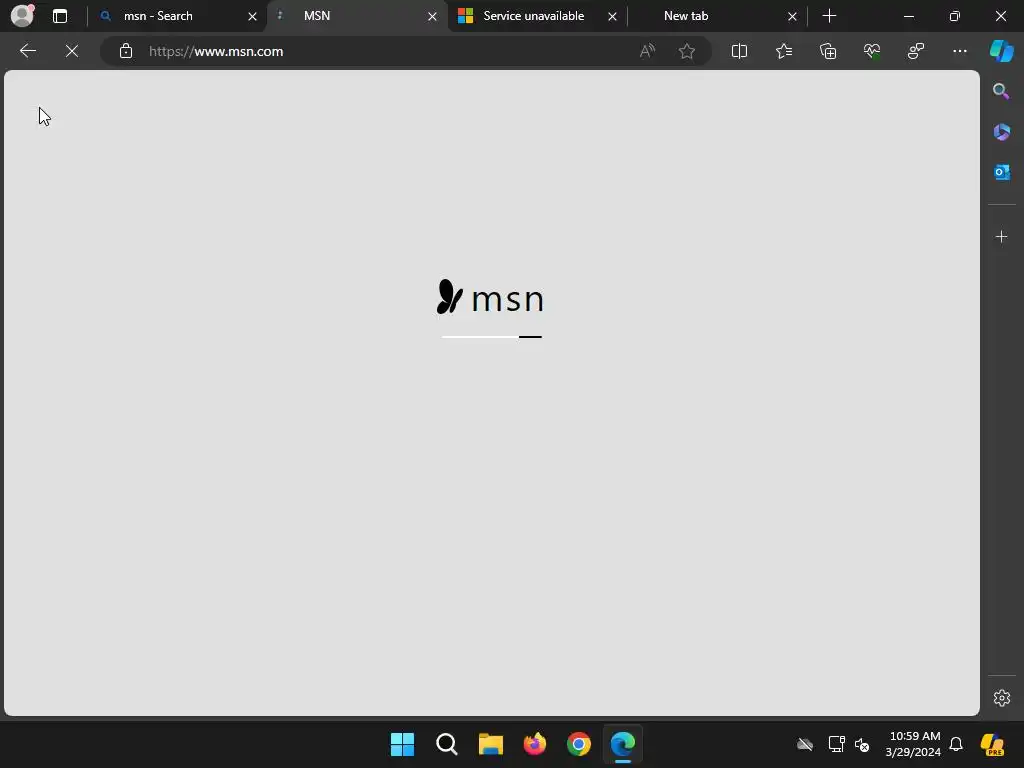This screenshot has height=768, width=1024.
Task: Open the toolbar people icon
Action: [916, 51]
